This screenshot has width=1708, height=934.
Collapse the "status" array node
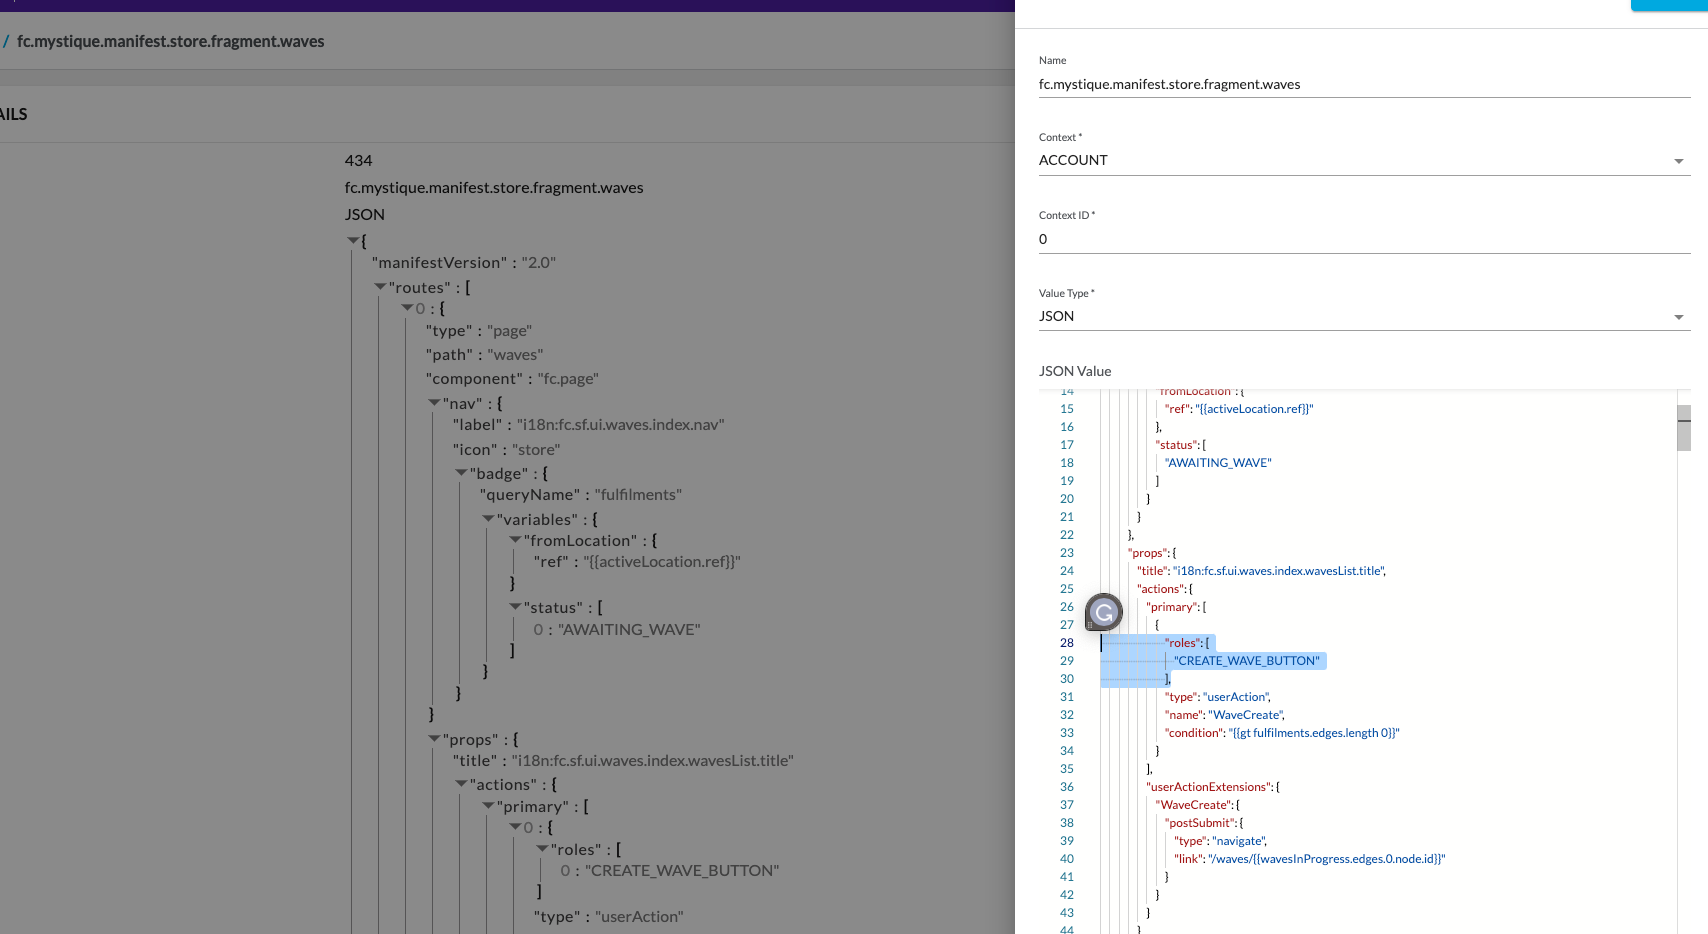pyautogui.click(x=515, y=608)
